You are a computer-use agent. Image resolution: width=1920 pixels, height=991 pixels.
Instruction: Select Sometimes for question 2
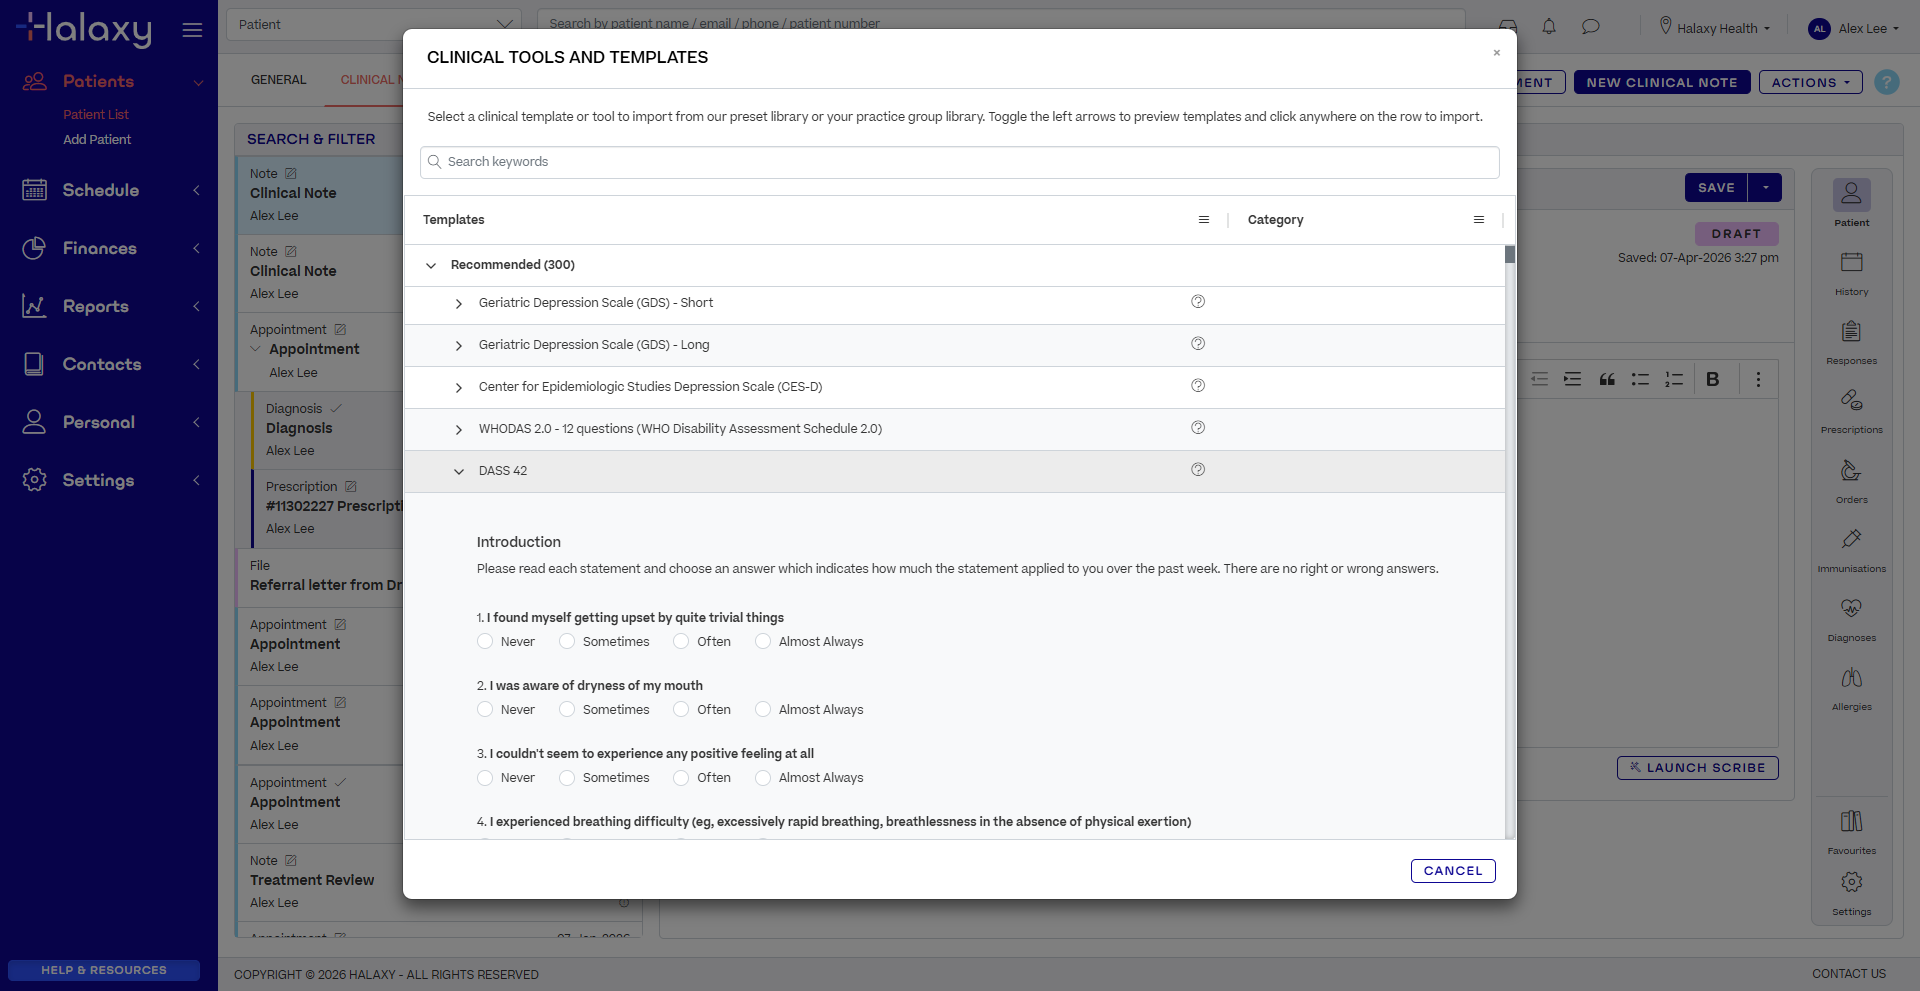click(567, 709)
